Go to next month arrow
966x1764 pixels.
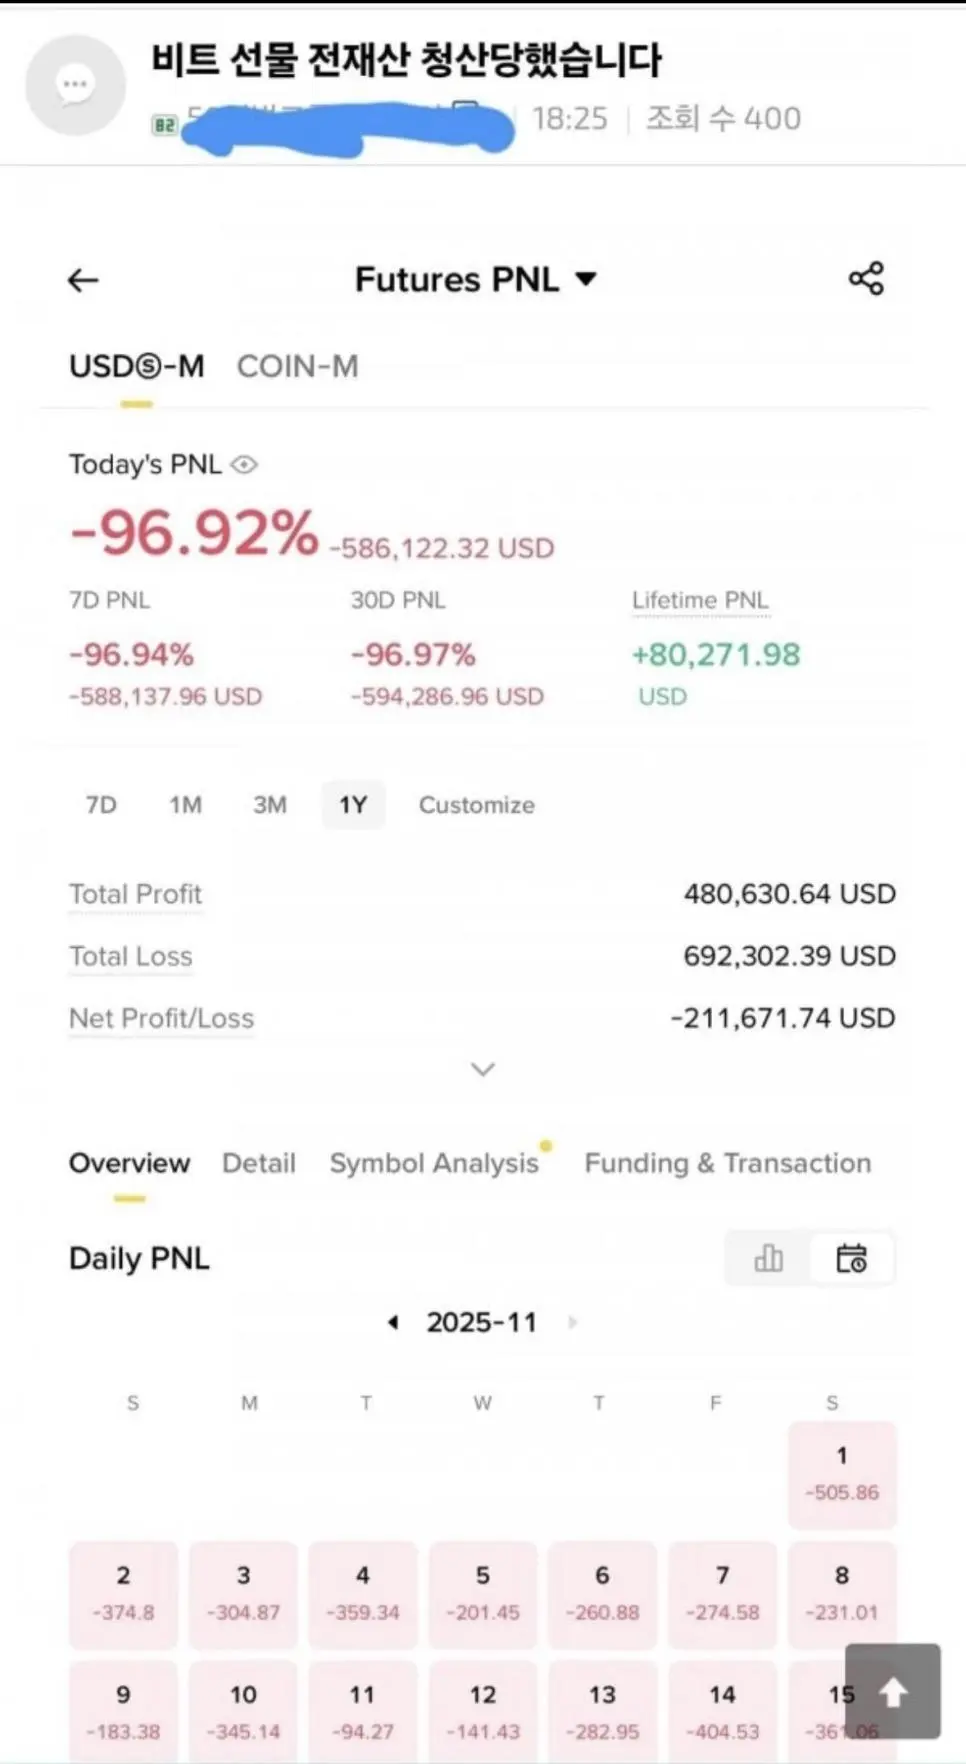(573, 1322)
